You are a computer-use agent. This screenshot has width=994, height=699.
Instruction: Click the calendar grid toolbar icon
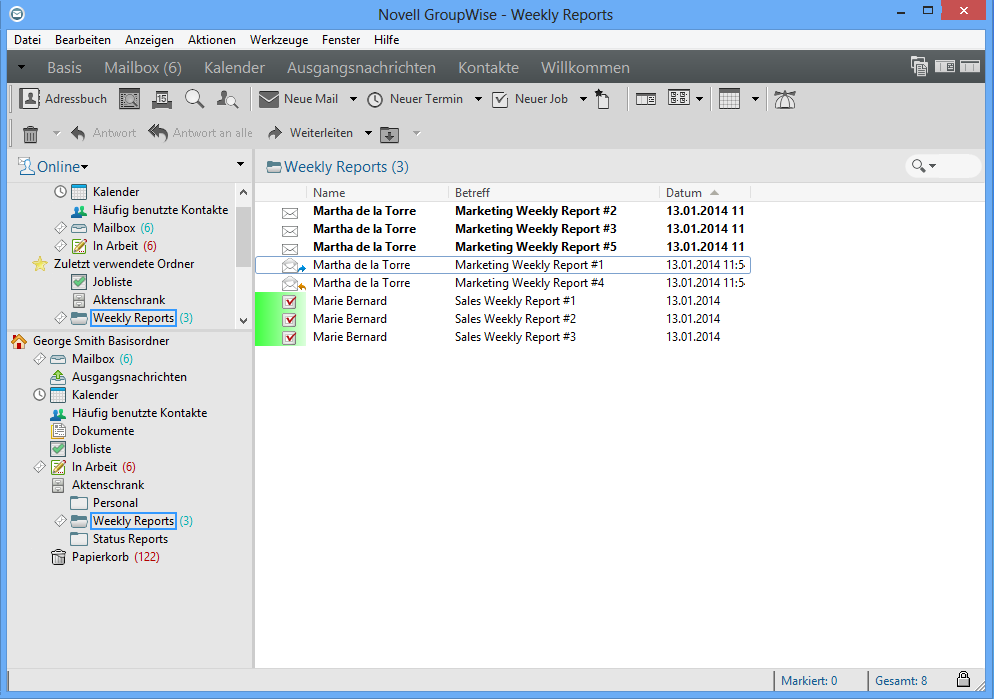[730, 99]
